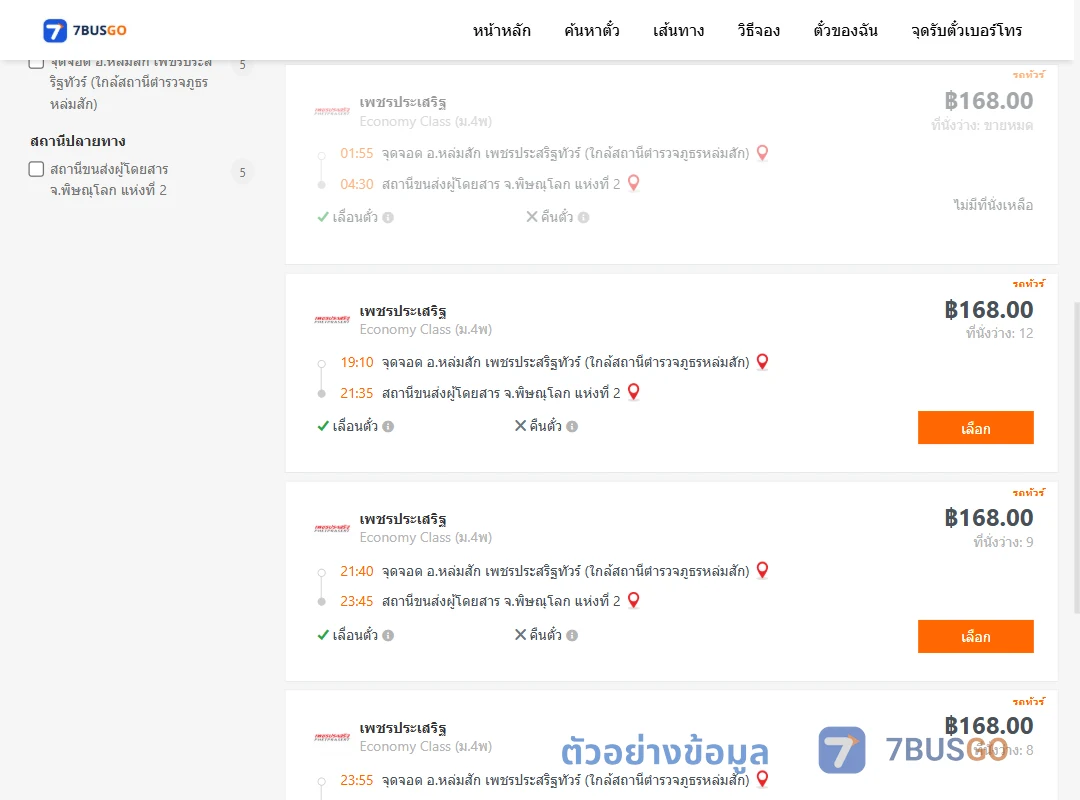The height and width of the screenshot is (800, 1080).
Task: Open คืนตั๋ว info icon on 21:40 trip
Action: pos(572,635)
